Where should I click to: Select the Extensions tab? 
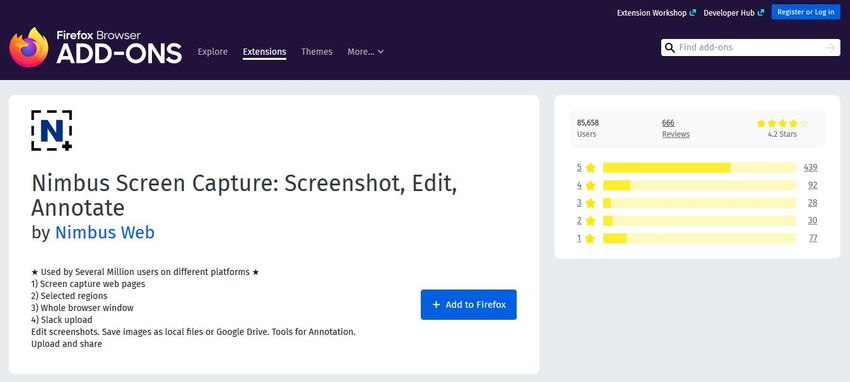(265, 51)
